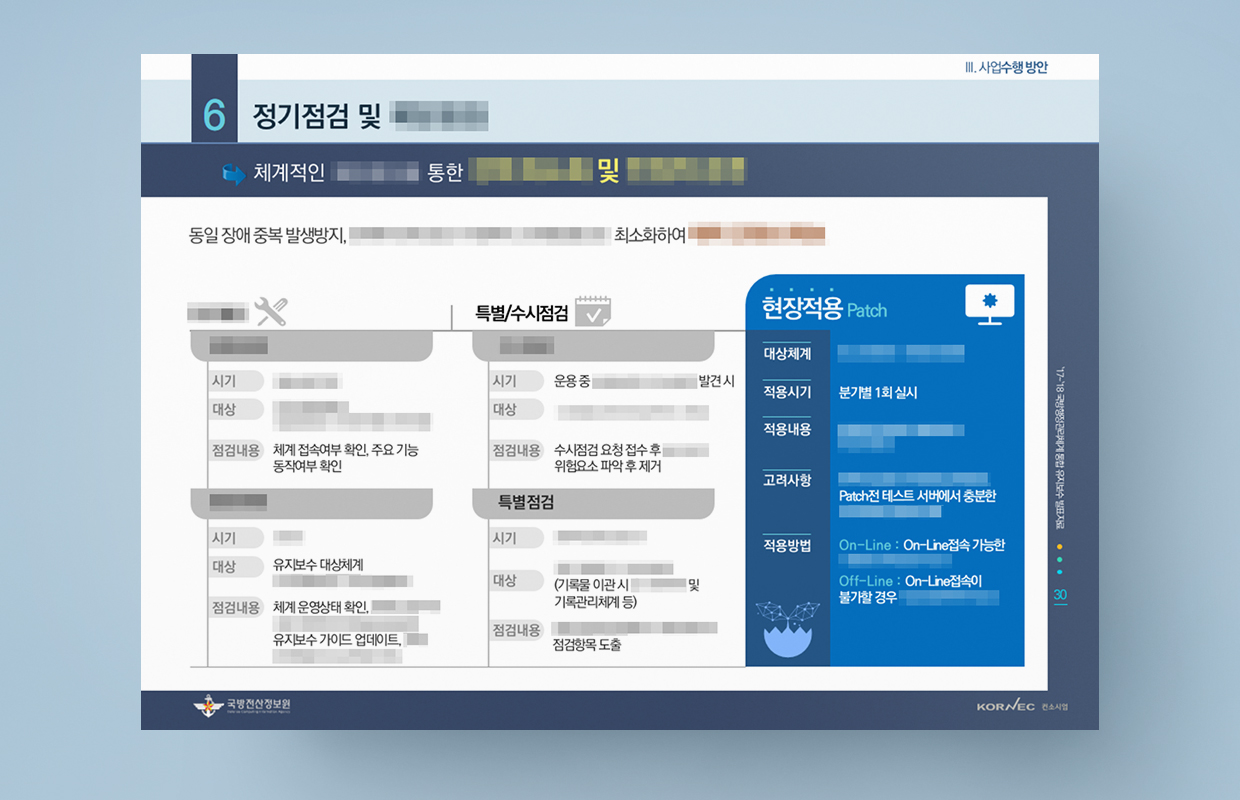Click the word '통한' in the subtitle

445,173
